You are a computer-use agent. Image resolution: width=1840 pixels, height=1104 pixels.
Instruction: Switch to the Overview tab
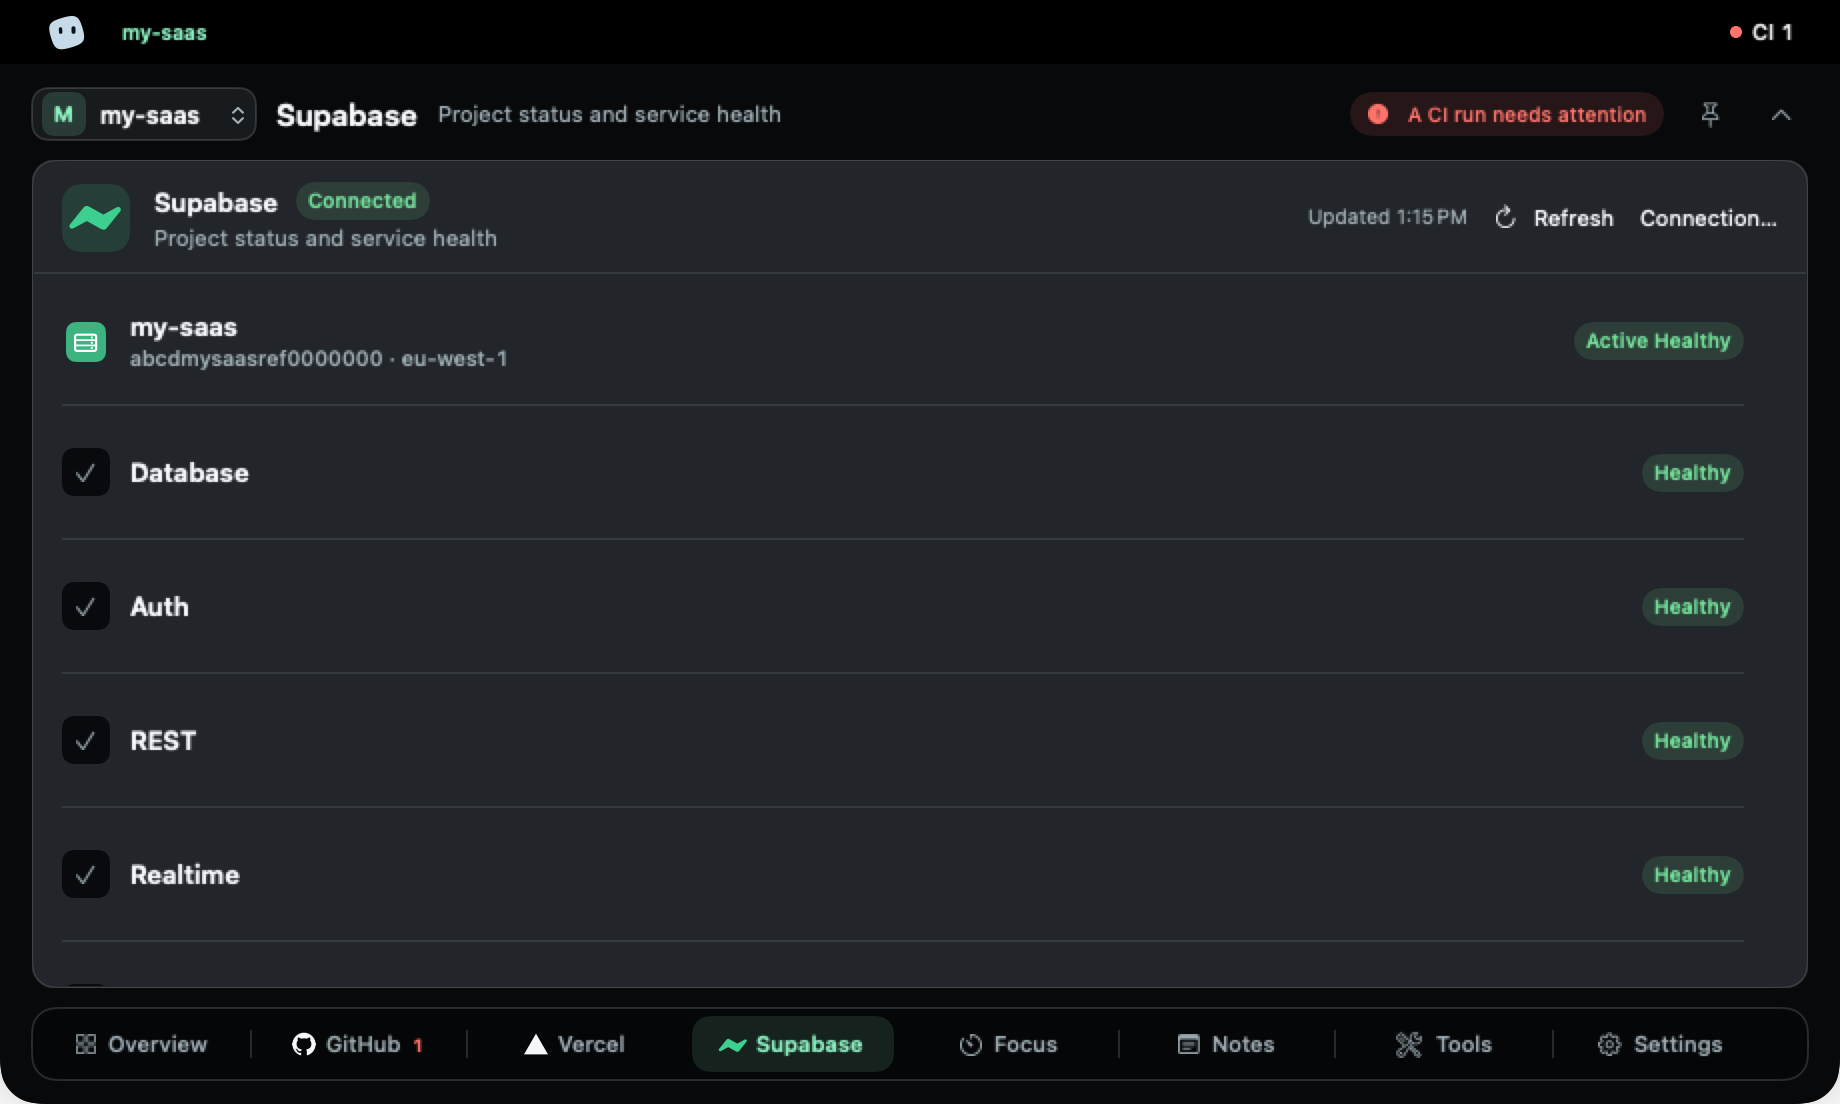pos(142,1044)
